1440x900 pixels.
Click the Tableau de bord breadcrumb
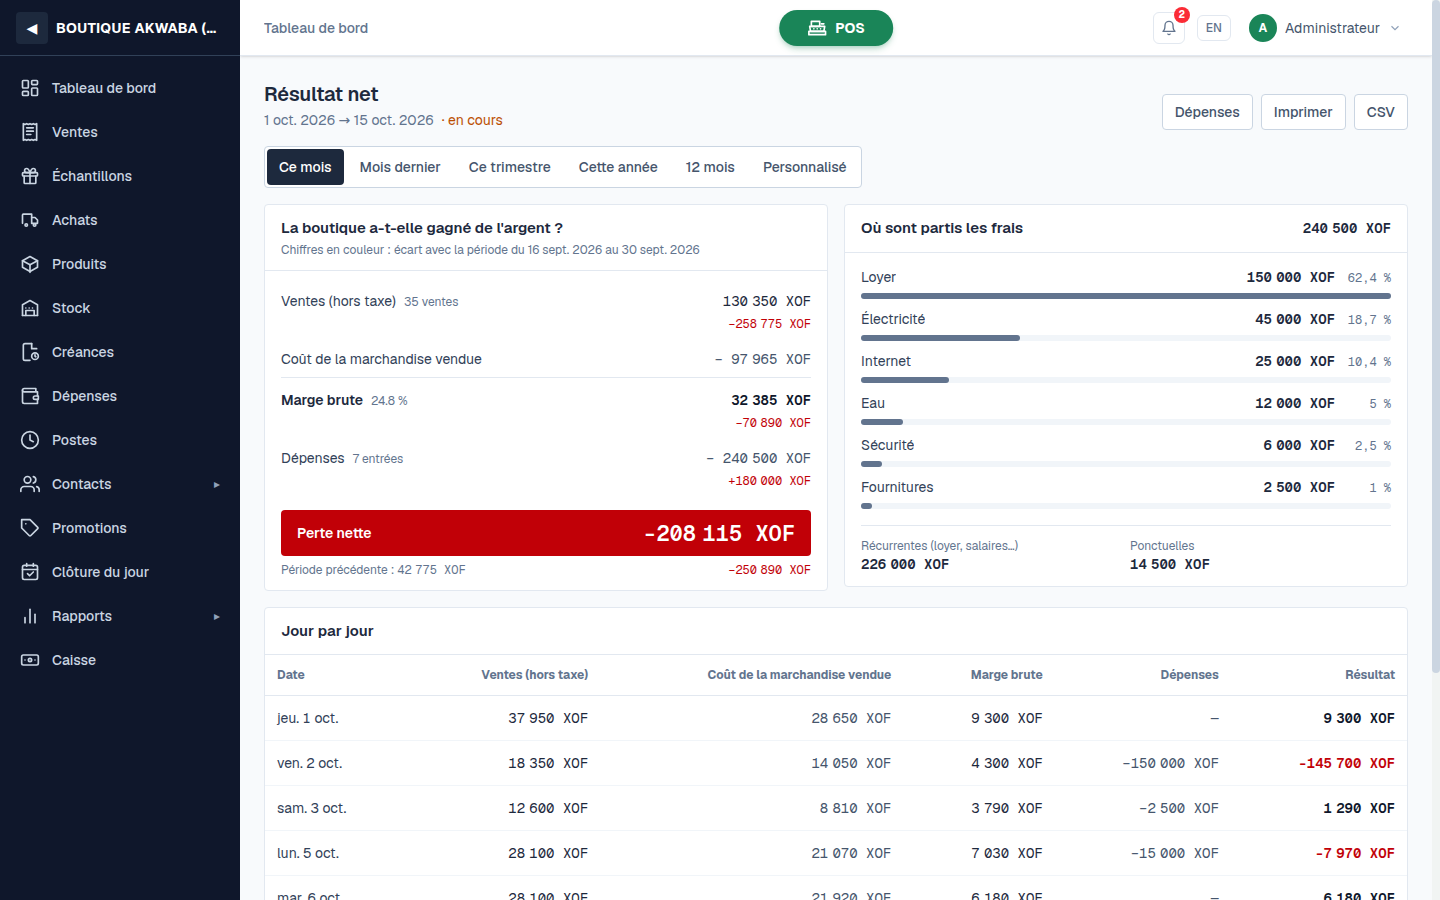(316, 28)
